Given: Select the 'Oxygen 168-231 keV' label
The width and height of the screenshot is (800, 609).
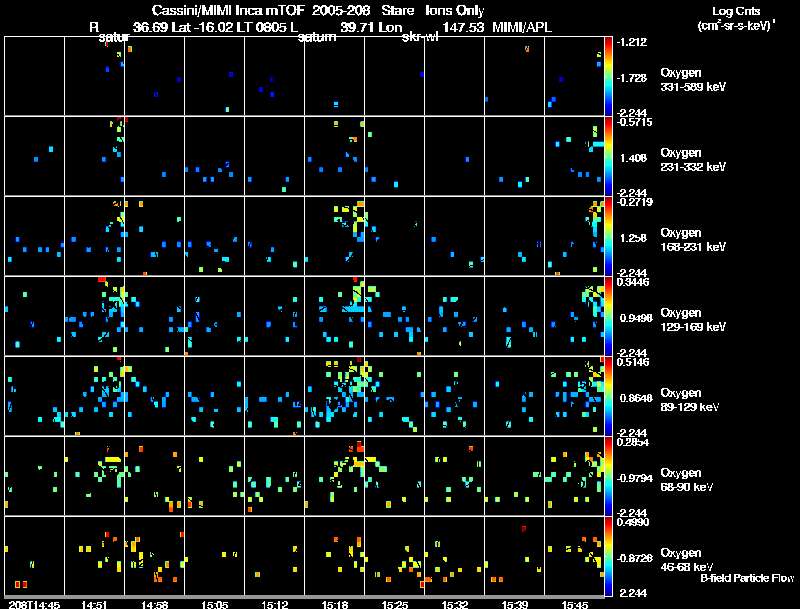Looking at the screenshot, I should [x=693, y=240].
